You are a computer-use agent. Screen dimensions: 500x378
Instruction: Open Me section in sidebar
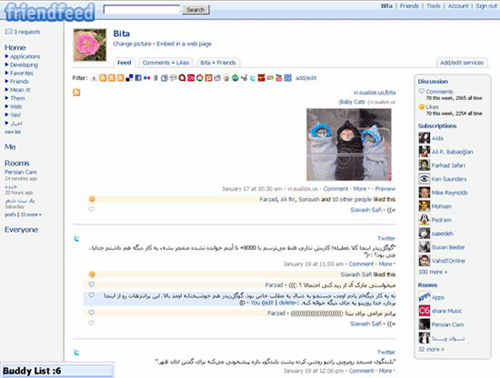pos(10,147)
